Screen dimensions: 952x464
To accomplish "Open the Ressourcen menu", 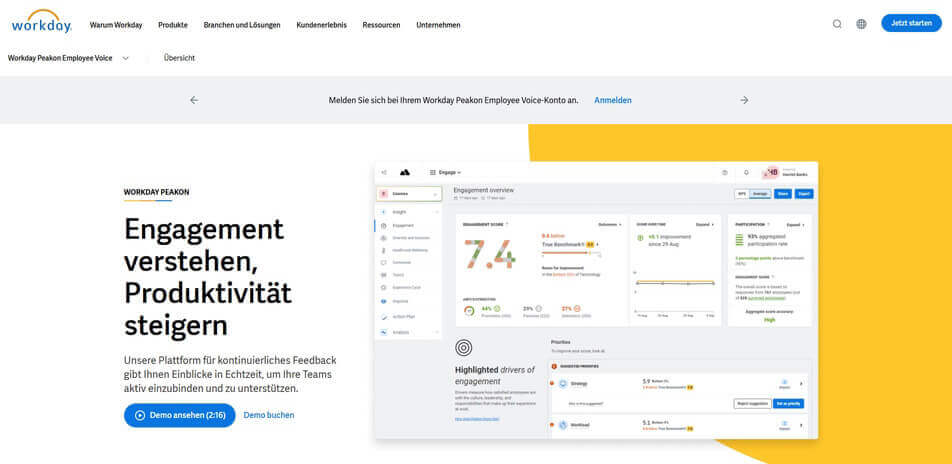I will pos(381,25).
